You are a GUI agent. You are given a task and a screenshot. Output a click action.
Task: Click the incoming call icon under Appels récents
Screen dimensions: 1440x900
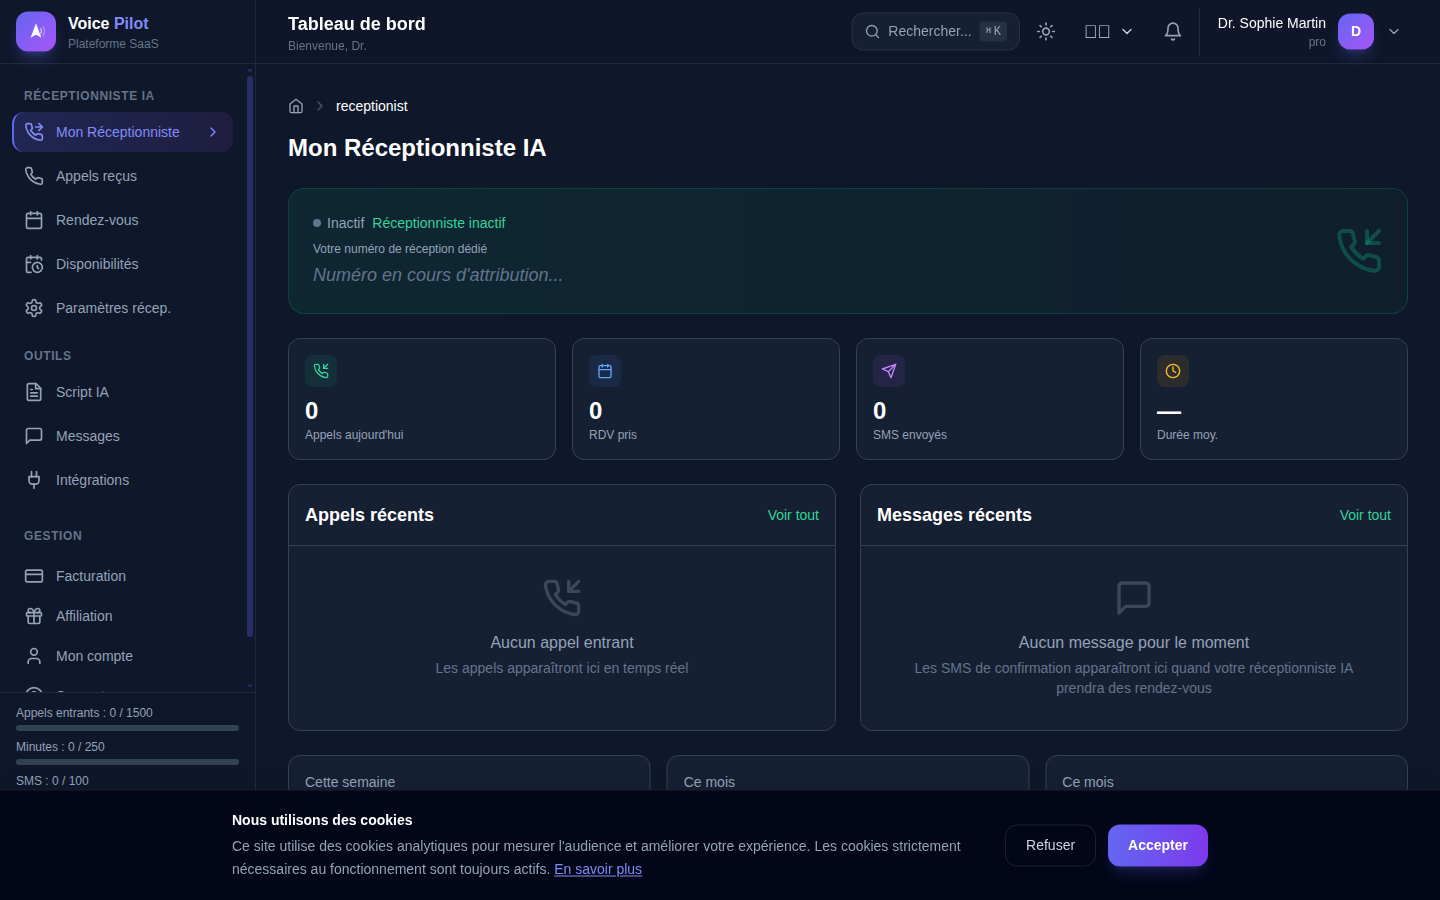pyautogui.click(x=562, y=597)
